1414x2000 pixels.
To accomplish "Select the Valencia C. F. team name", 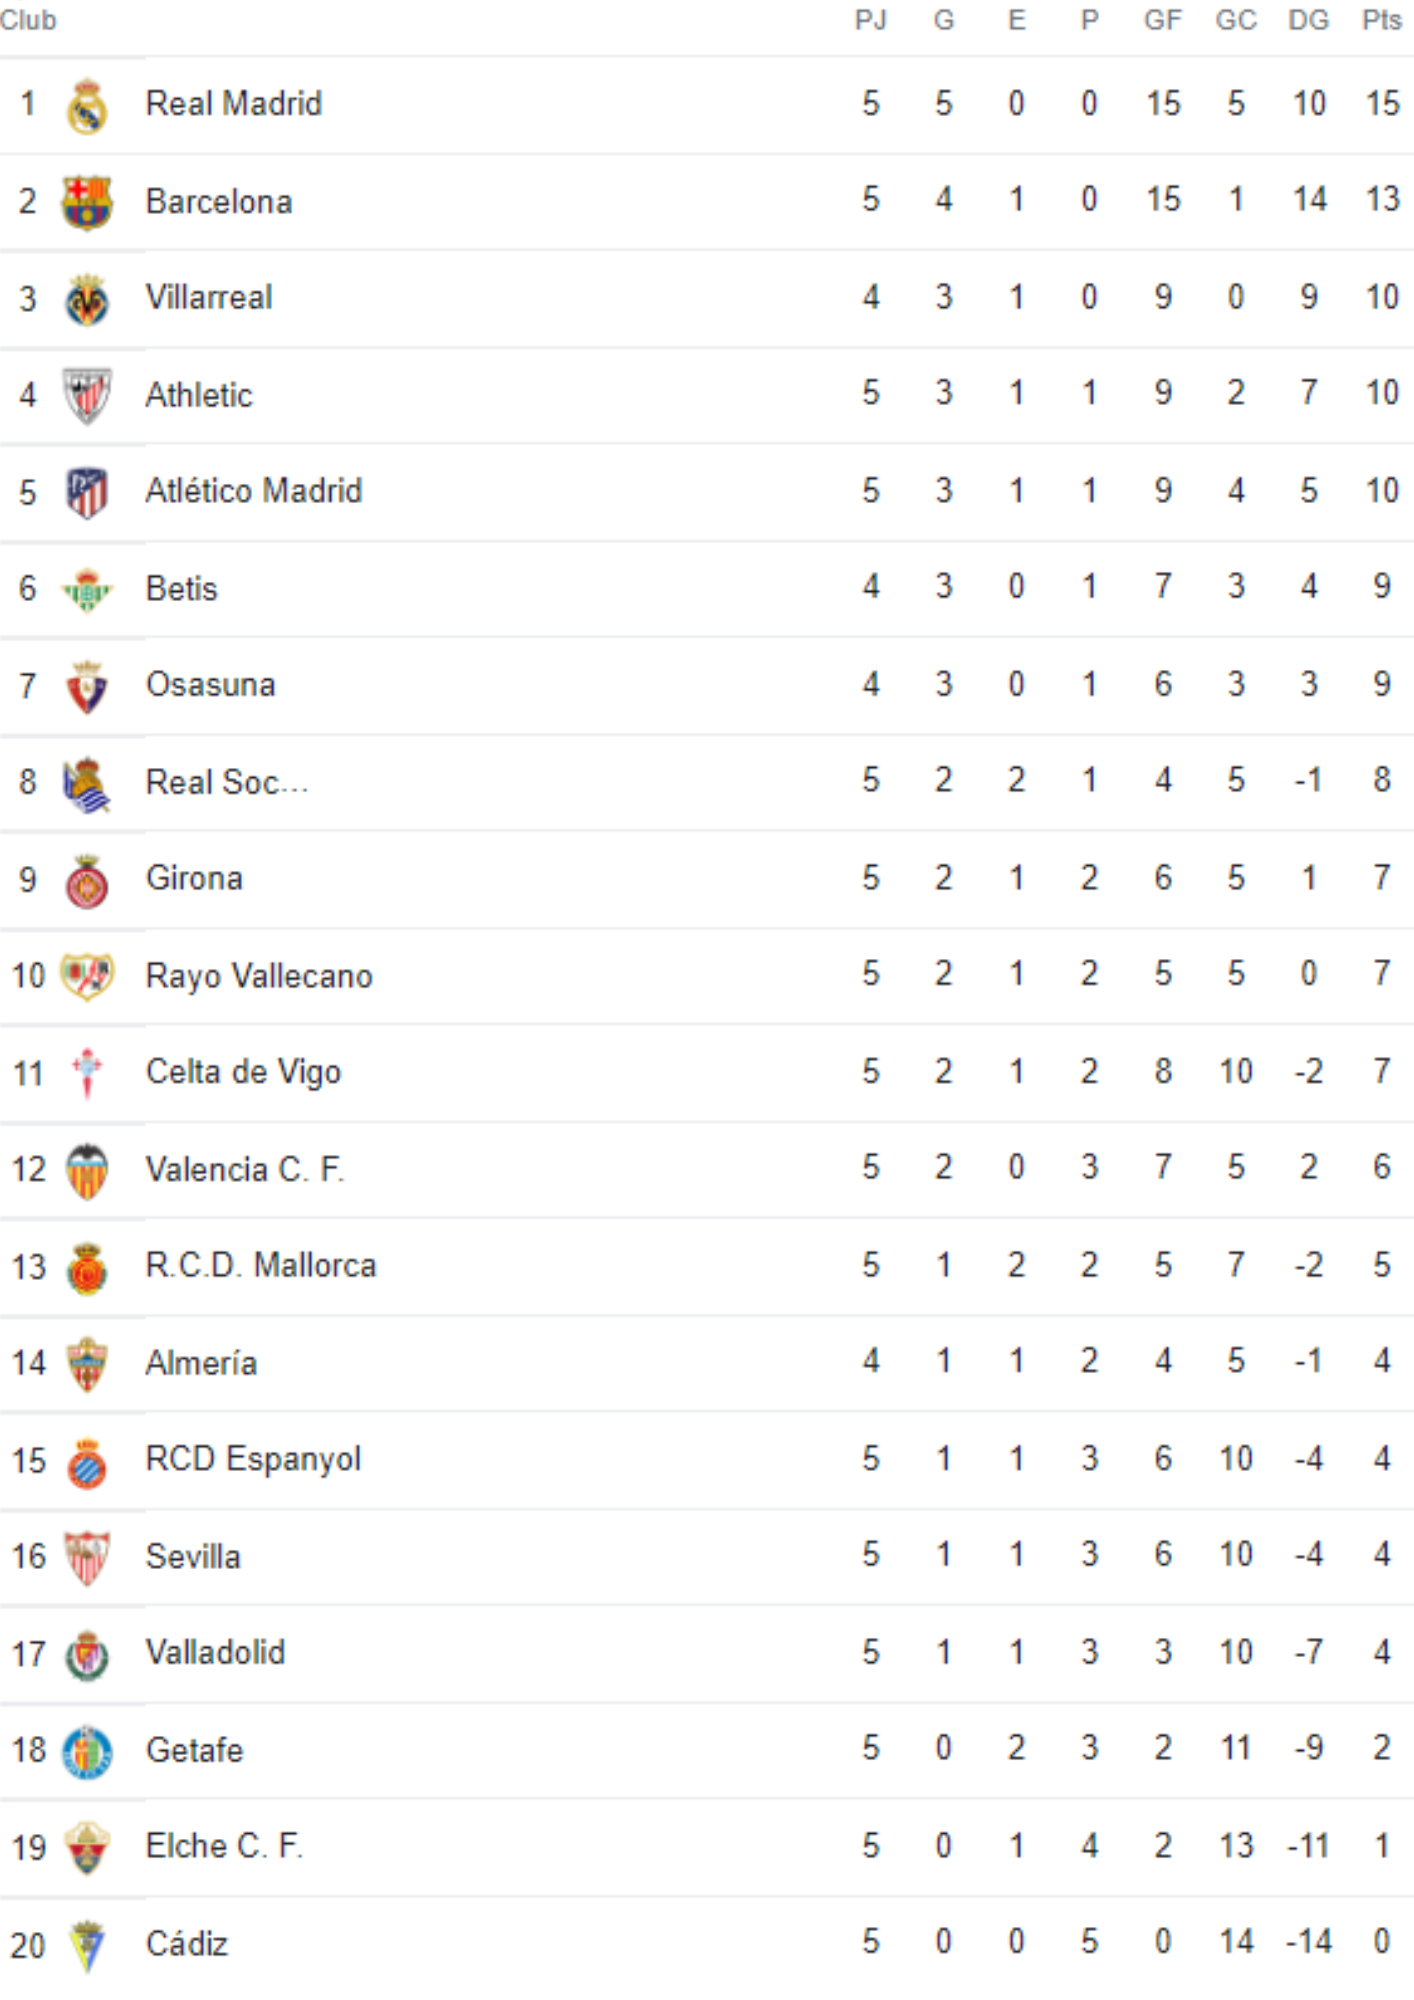I will (245, 1169).
